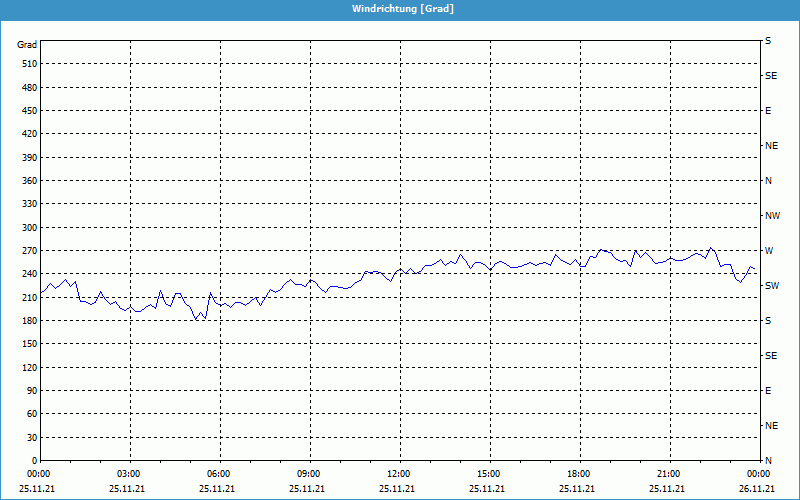Select the 03:00 time axis label
Image resolution: width=800 pixels, height=500 pixels.
click(x=129, y=473)
